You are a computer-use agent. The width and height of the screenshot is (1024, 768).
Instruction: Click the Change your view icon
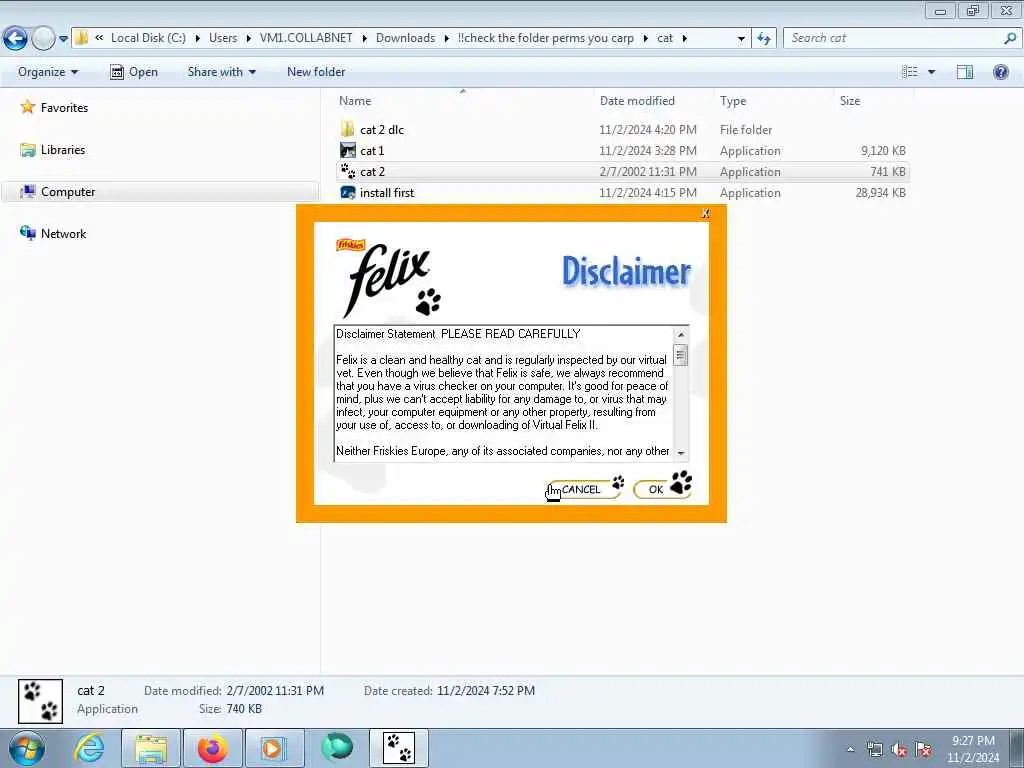point(910,72)
